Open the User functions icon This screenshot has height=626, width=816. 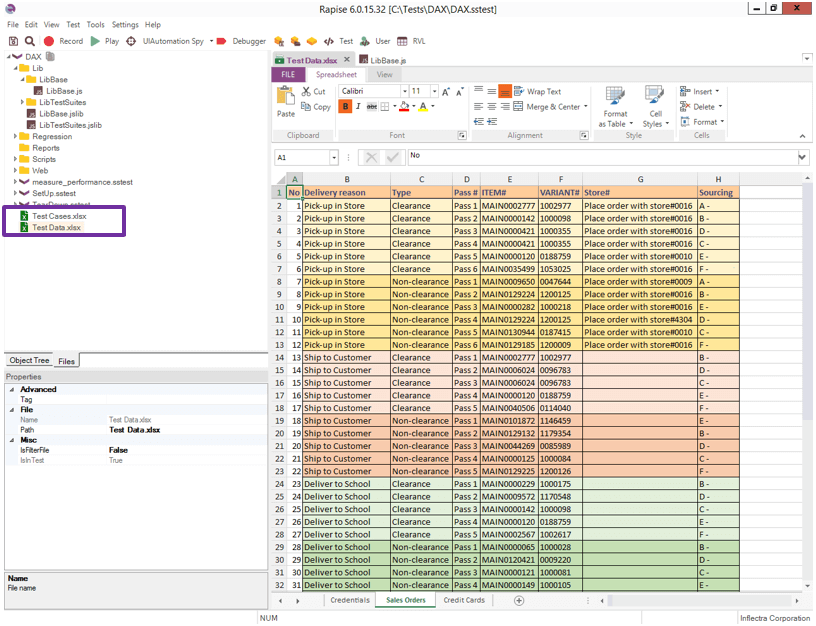[365, 41]
